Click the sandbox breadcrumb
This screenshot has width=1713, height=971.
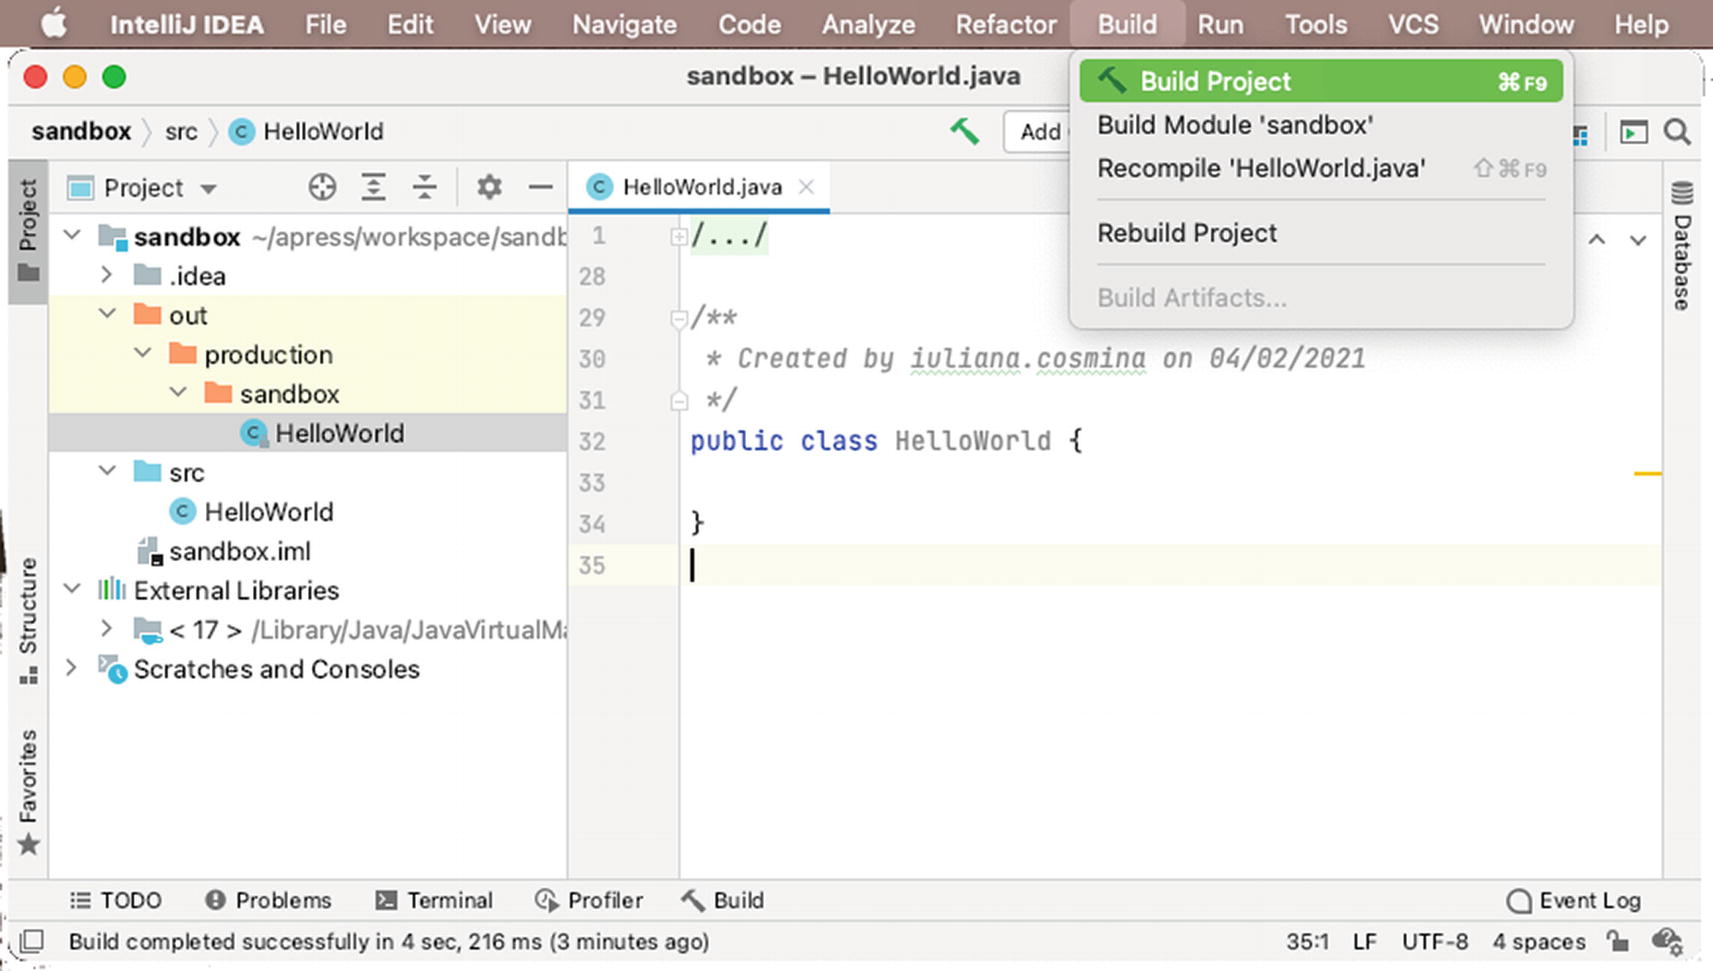point(81,132)
